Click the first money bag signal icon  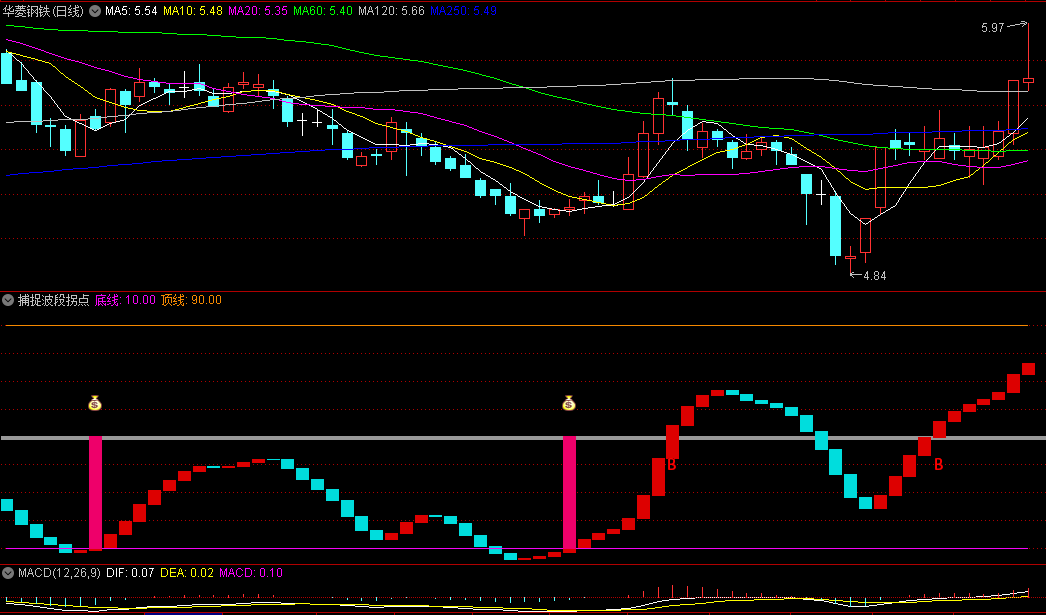coord(95,403)
